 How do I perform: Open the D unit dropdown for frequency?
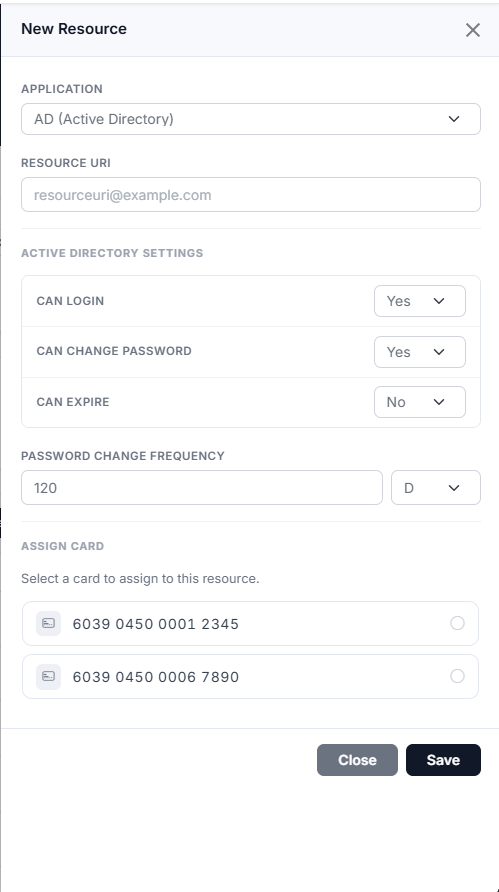tap(436, 488)
